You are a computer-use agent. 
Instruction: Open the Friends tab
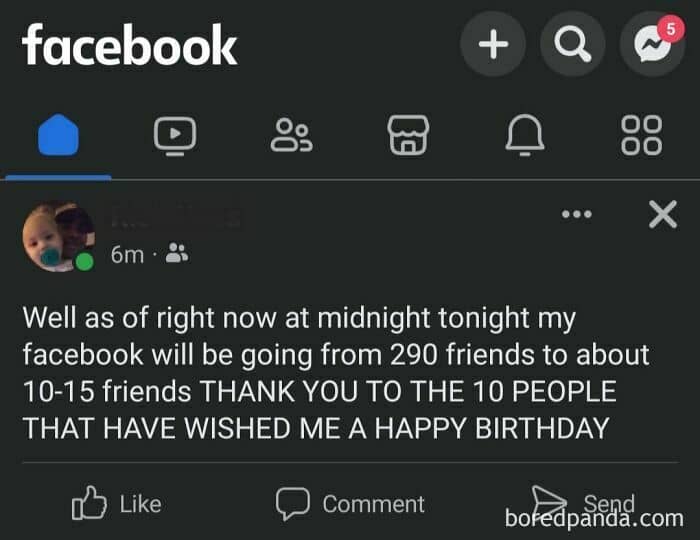[291, 134]
